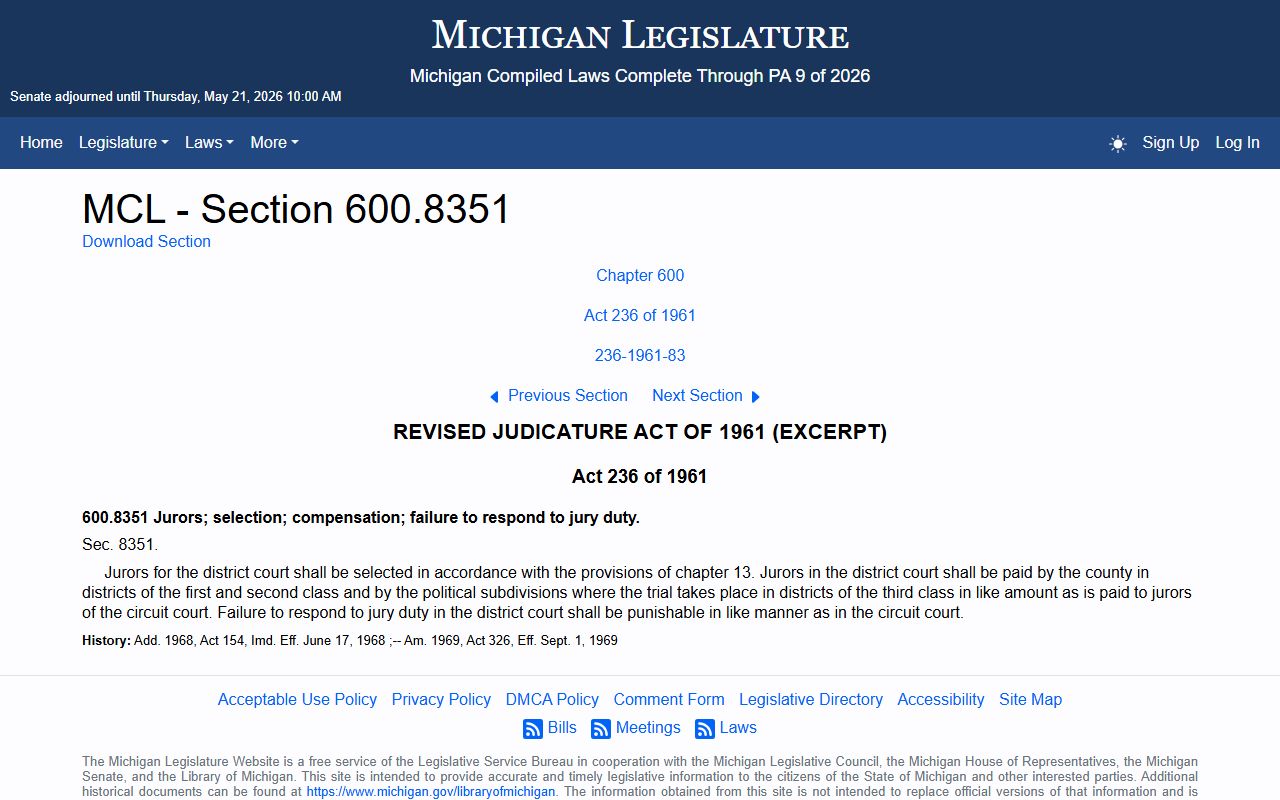Screen dimensions: 1280x800
Task: Click the 'Sec. 8351.' text
Action: (x=120, y=545)
